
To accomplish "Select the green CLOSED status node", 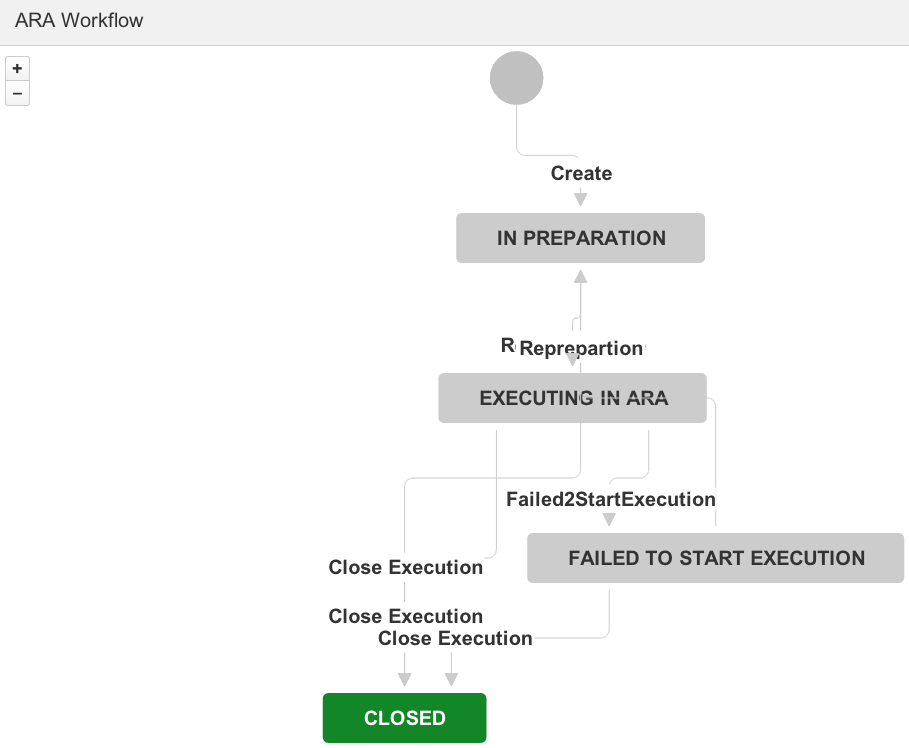I will click(x=405, y=718).
